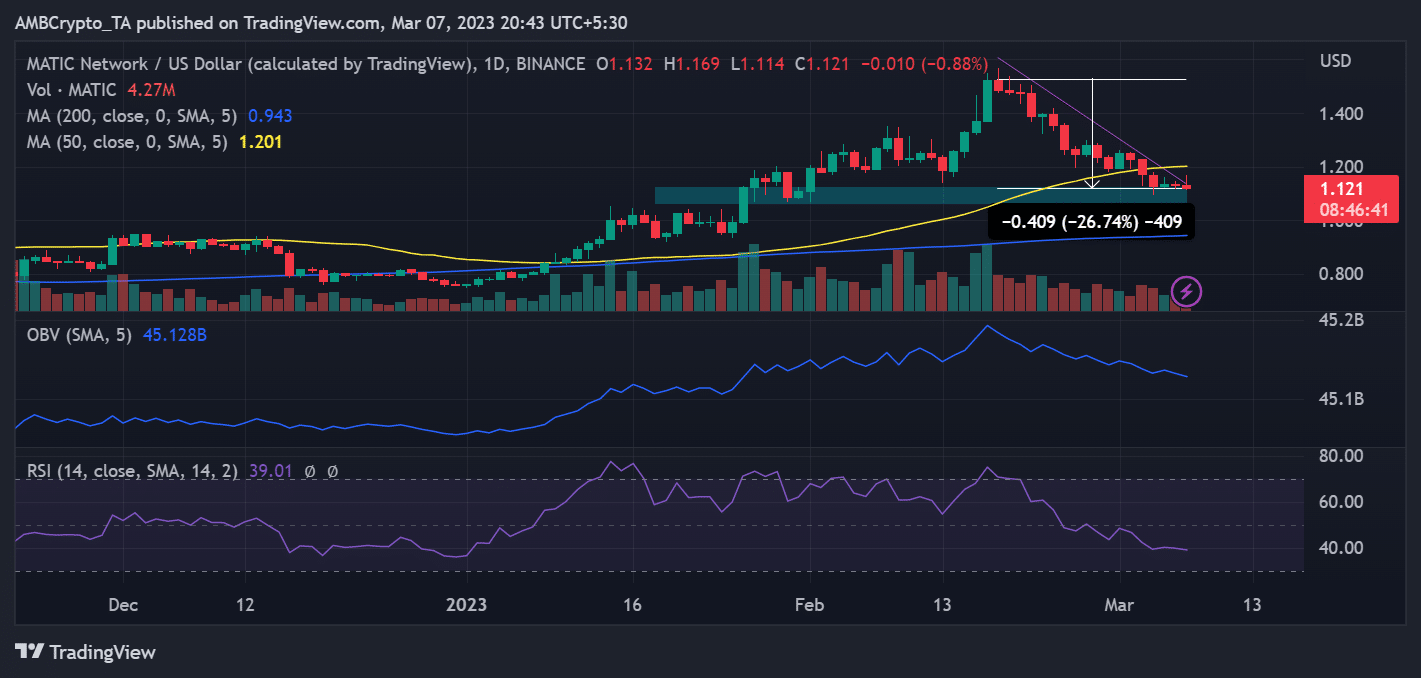
Task: Click the "1.200" price axis label
Action: tap(1341, 167)
